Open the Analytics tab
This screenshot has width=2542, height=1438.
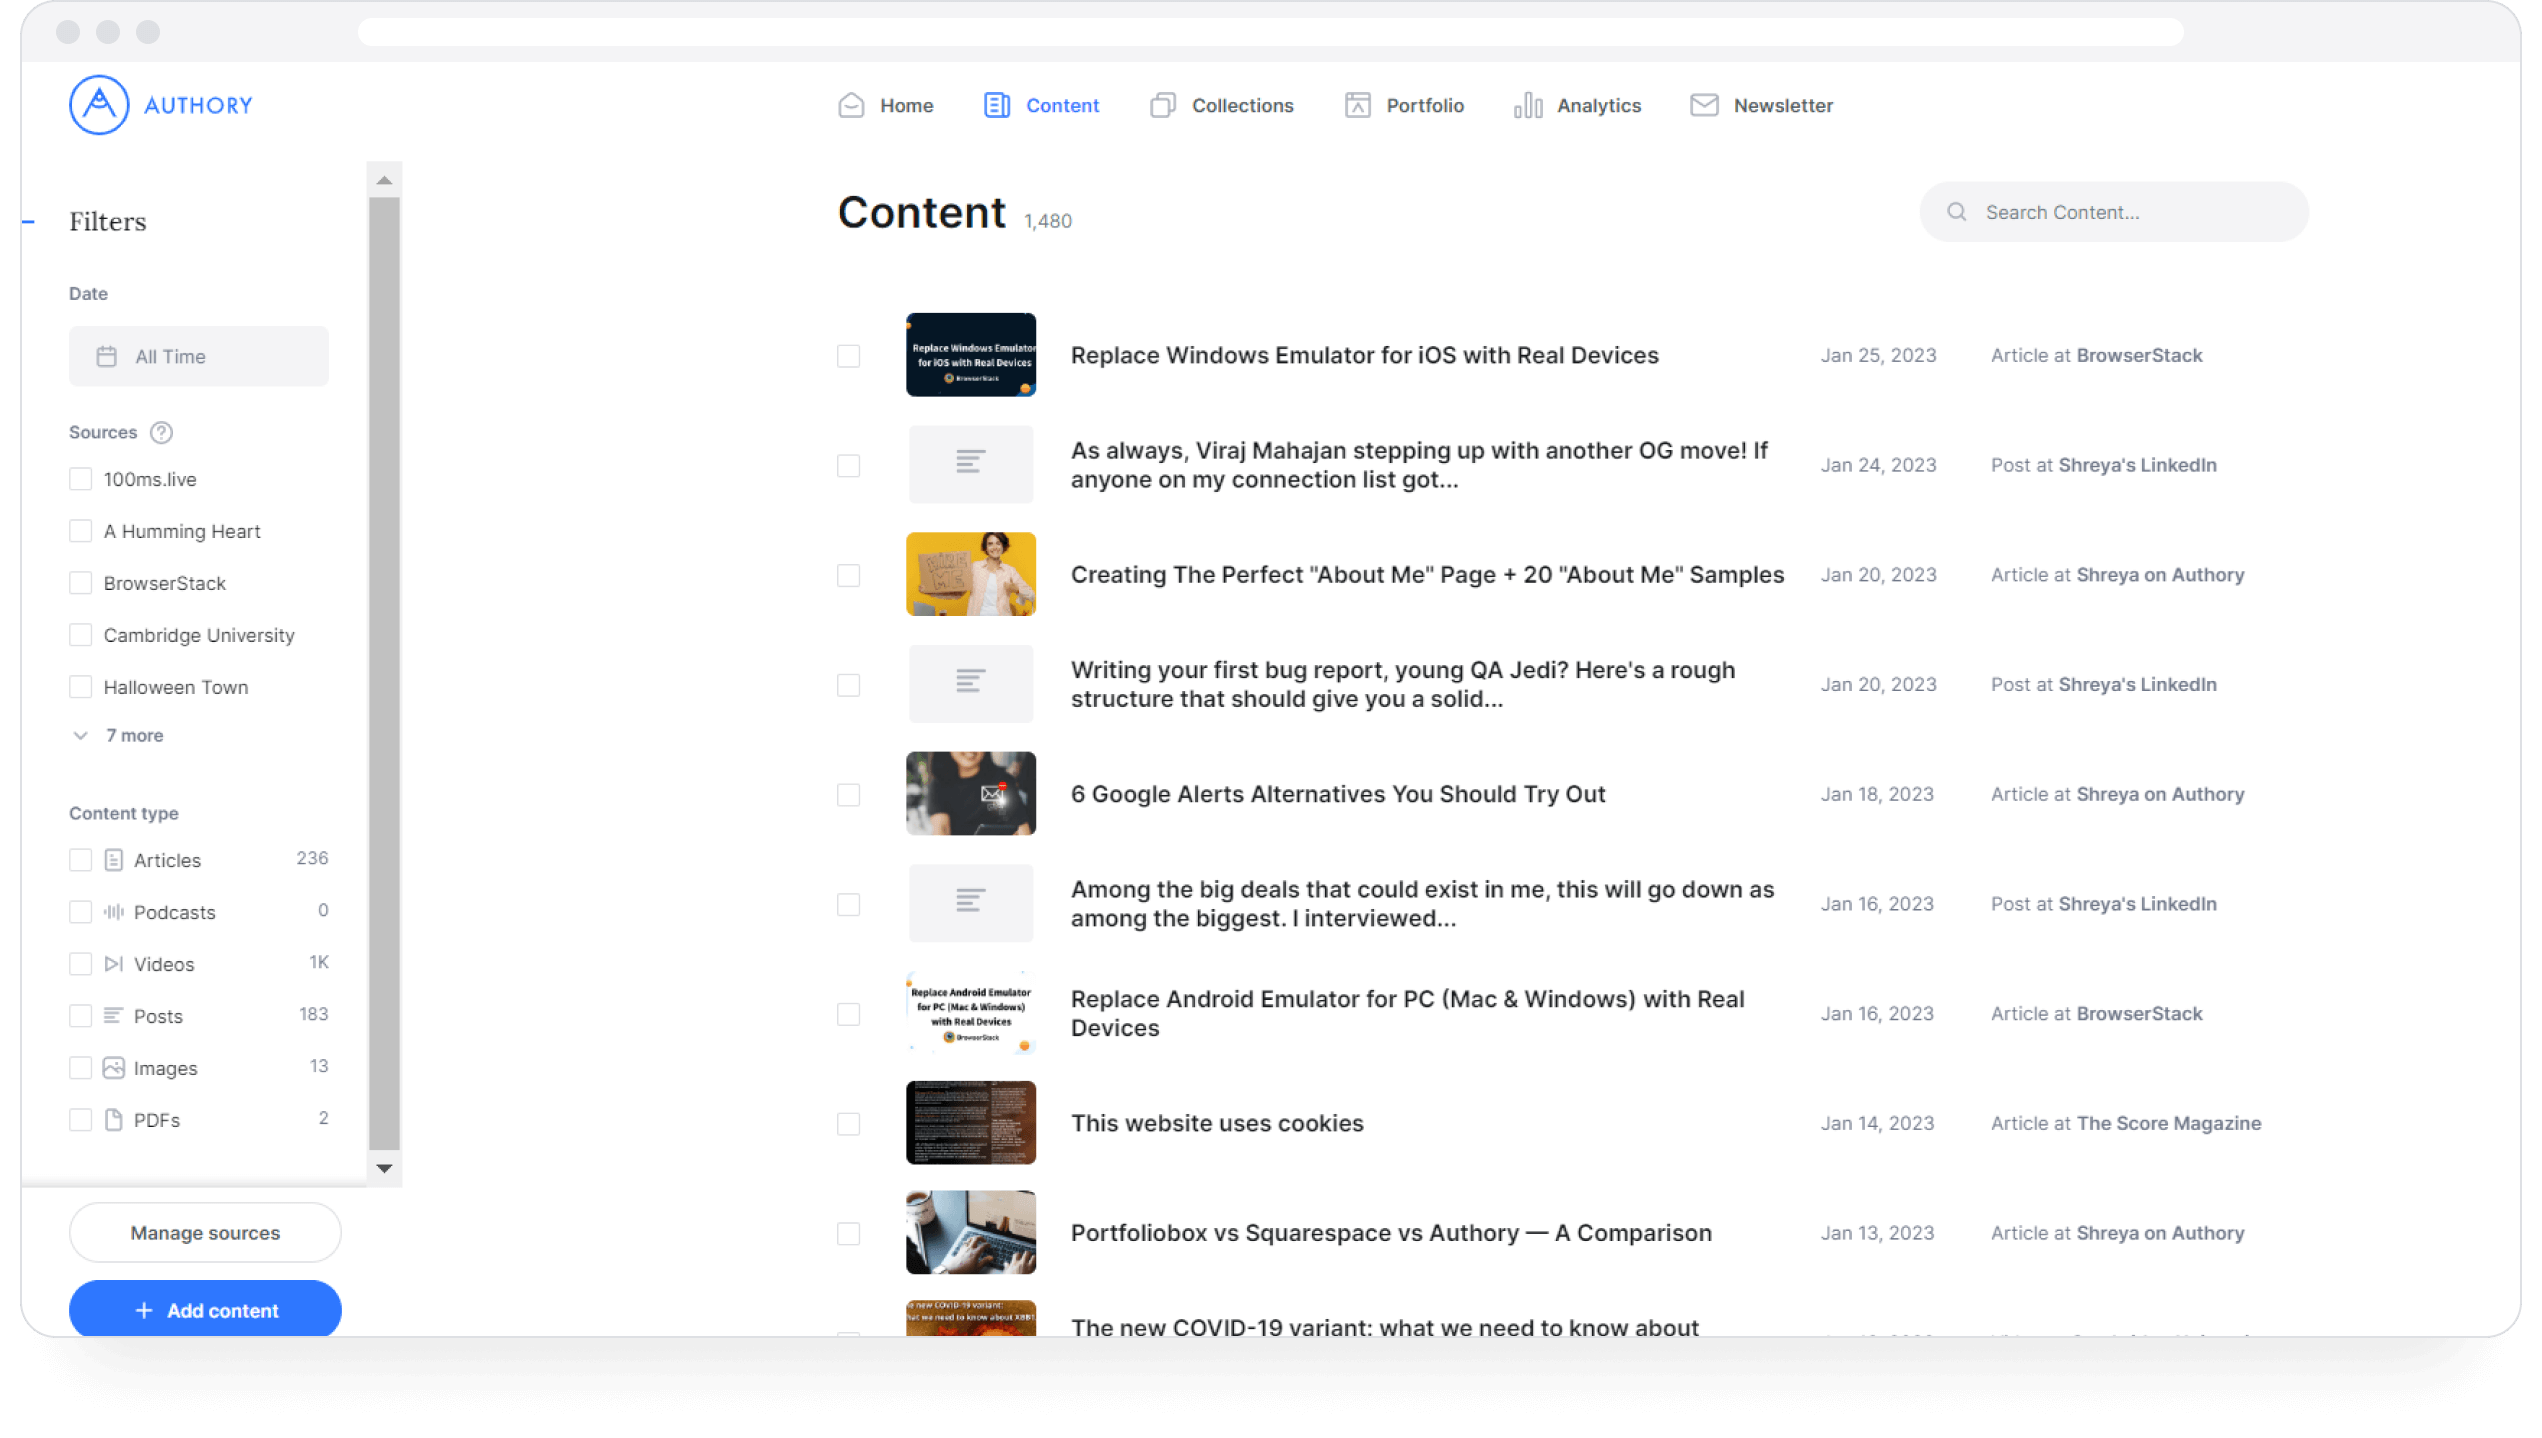point(1577,105)
